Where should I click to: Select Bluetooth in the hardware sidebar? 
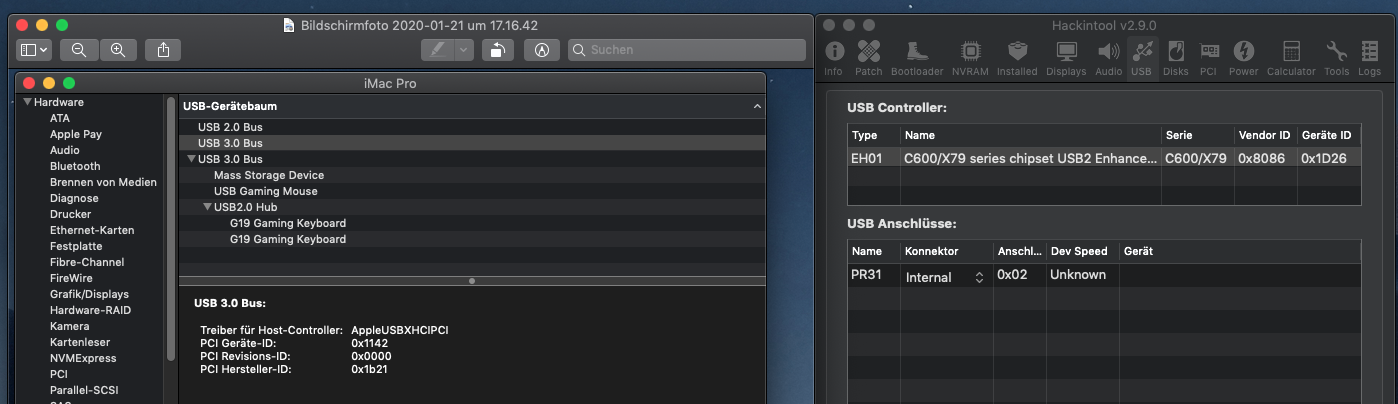coord(75,166)
